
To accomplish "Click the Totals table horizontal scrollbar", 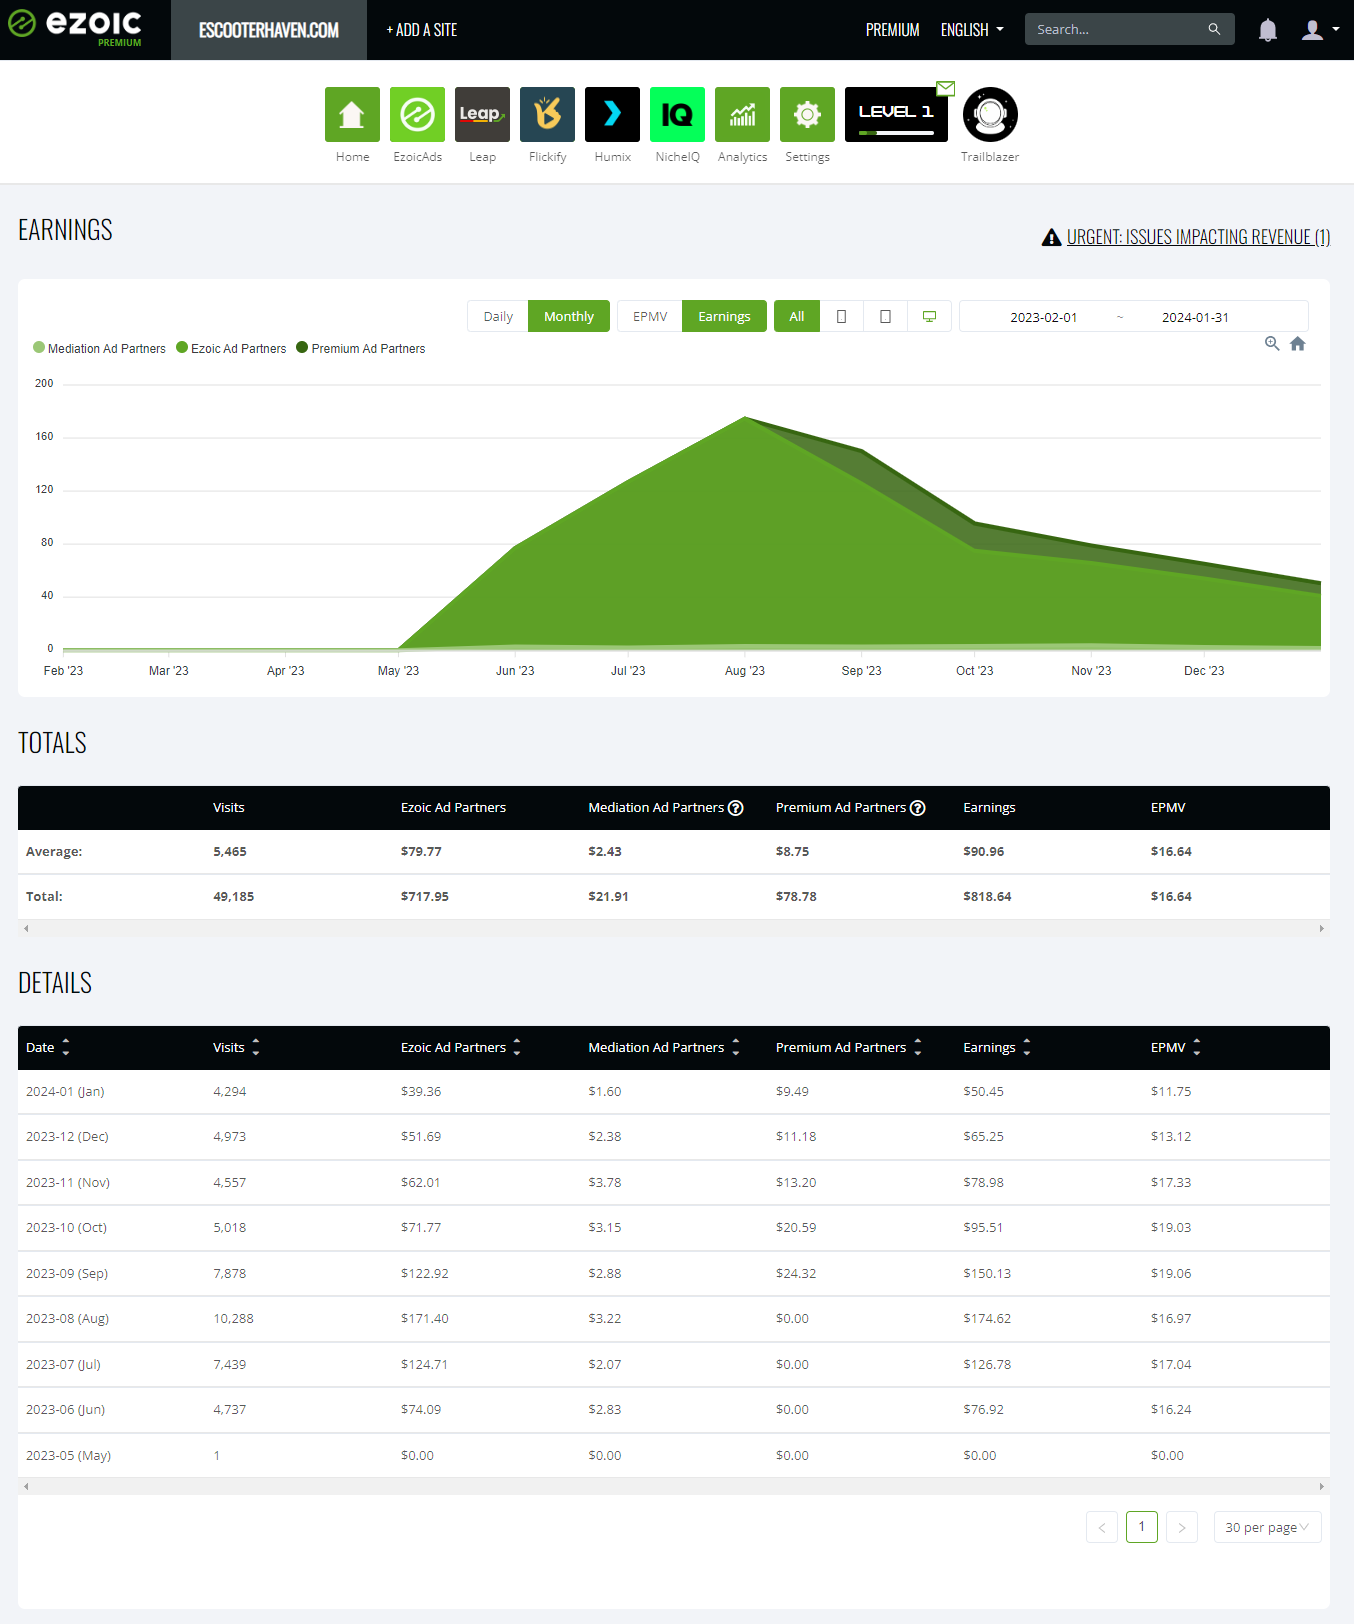I will click(674, 929).
